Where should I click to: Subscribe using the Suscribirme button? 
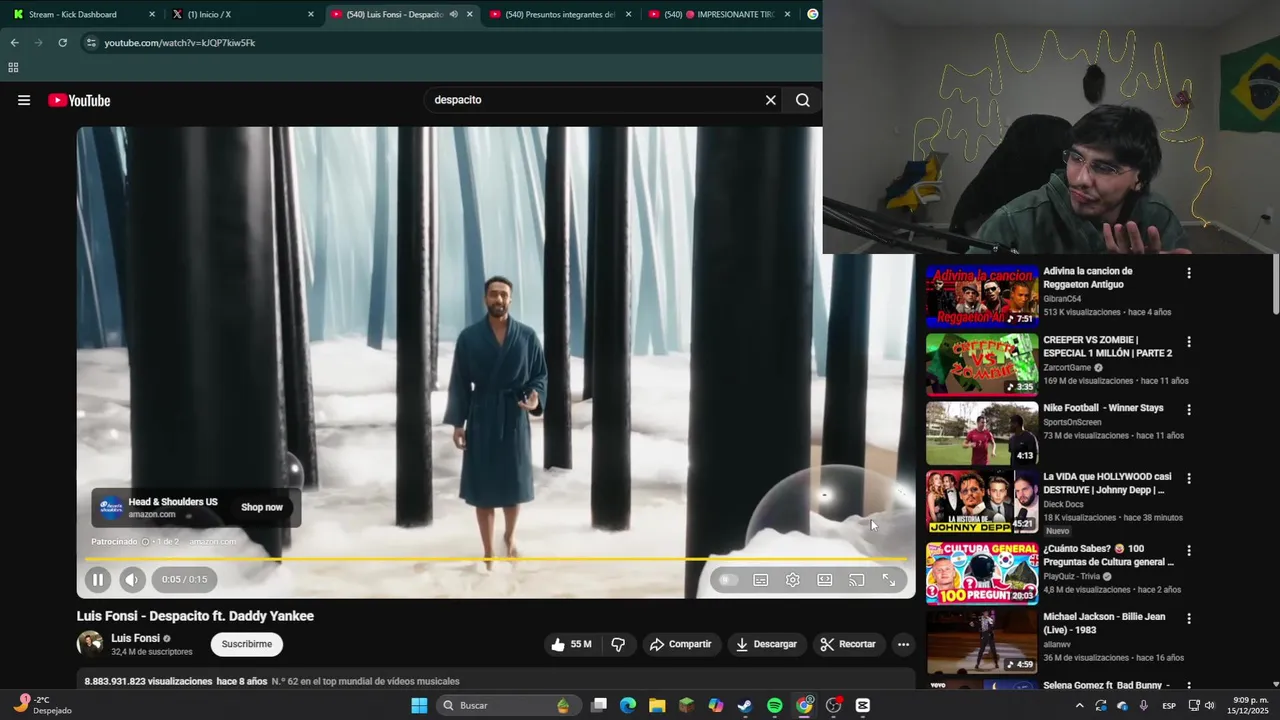pyautogui.click(x=247, y=644)
